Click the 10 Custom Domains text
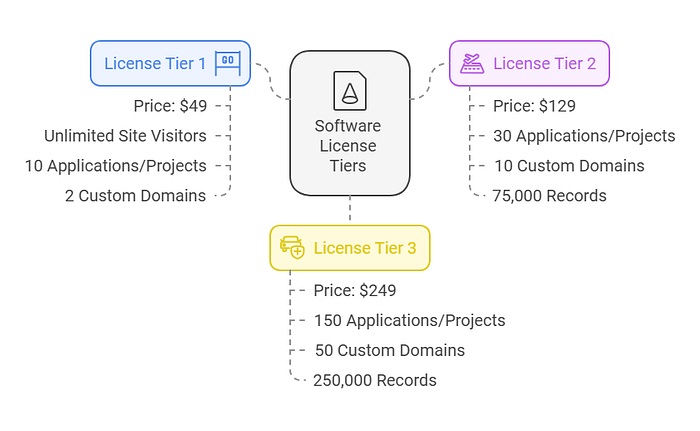This screenshot has width=700, height=431. 569,166
